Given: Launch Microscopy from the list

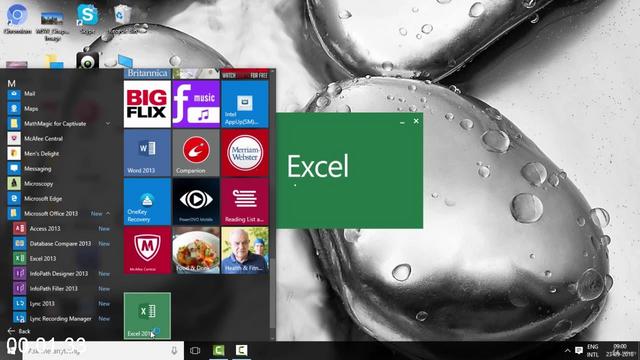Looking at the screenshot, I should point(59,184).
